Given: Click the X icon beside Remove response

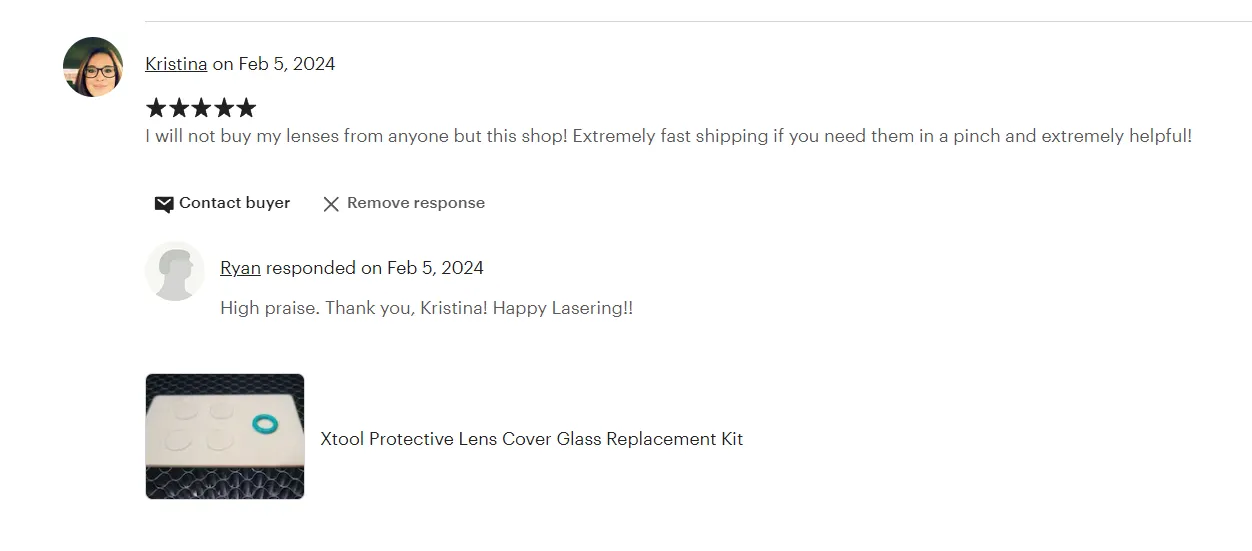Looking at the screenshot, I should (x=331, y=204).
